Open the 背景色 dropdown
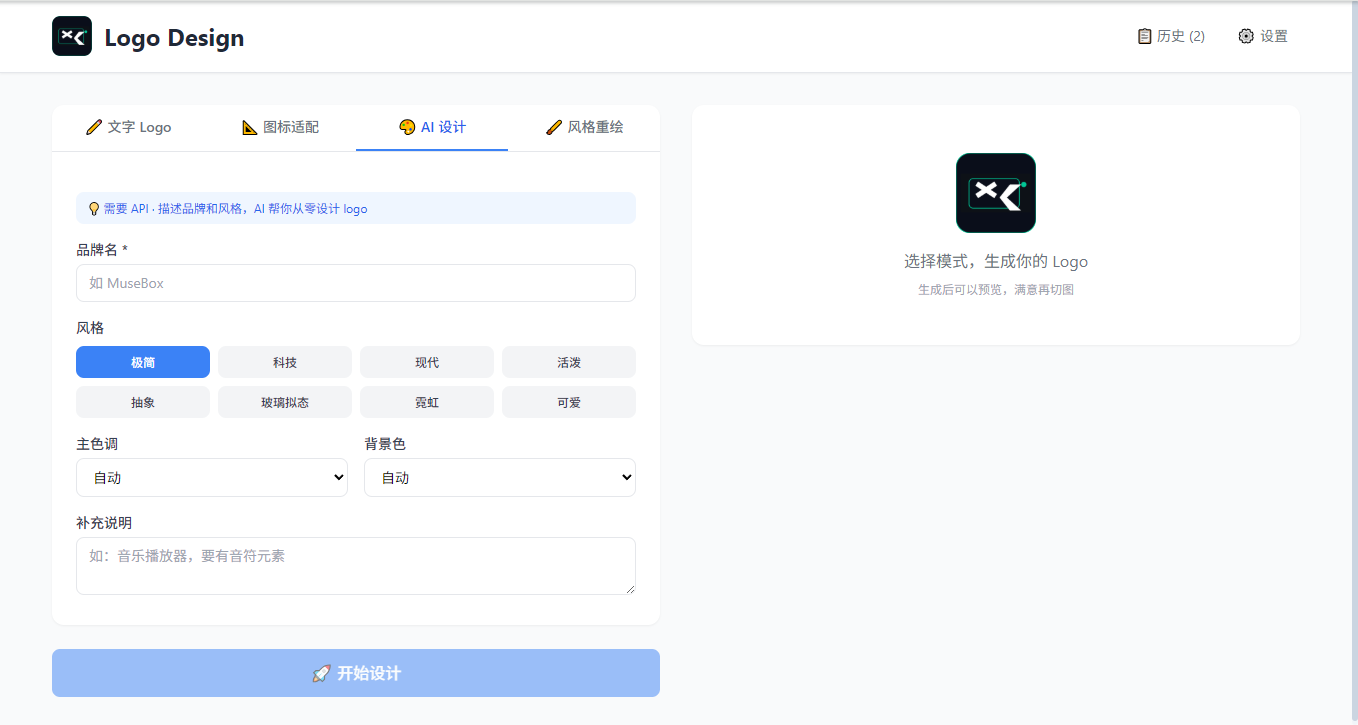The image size is (1358, 725). [x=500, y=477]
